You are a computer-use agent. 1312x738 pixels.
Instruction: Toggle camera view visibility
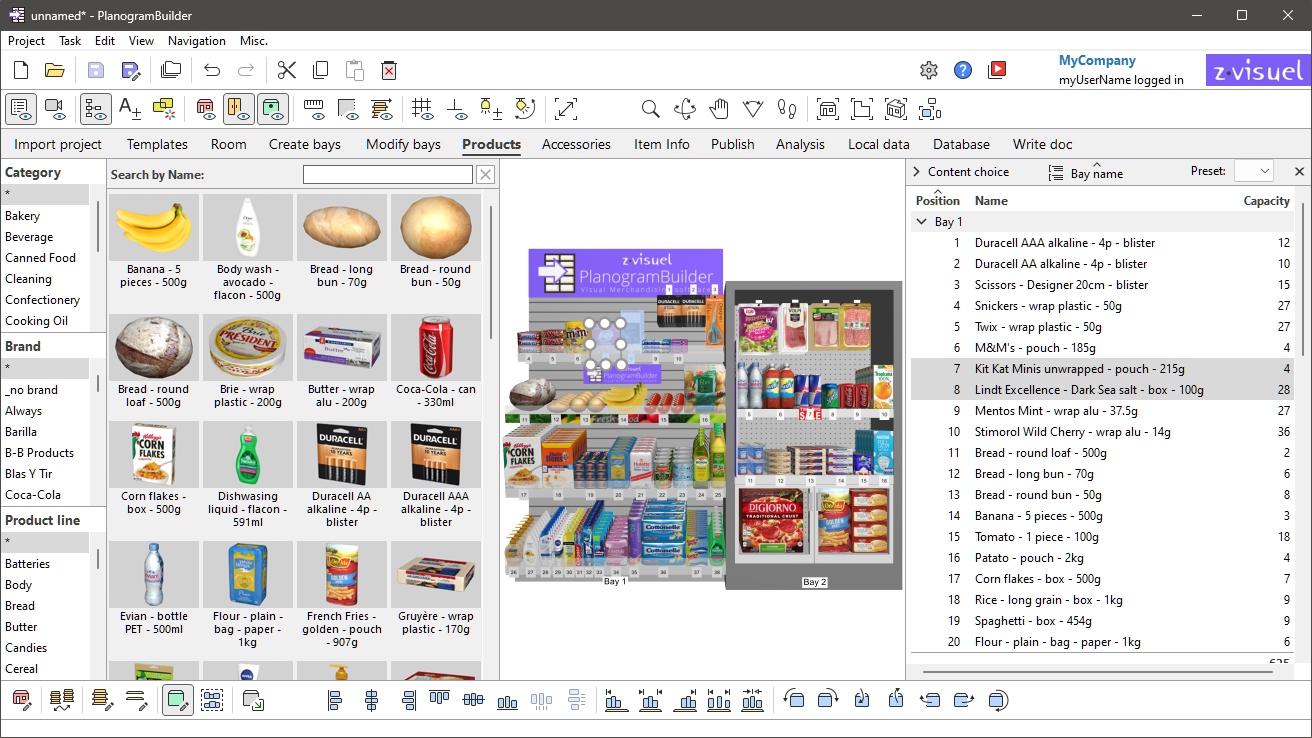click(55, 108)
